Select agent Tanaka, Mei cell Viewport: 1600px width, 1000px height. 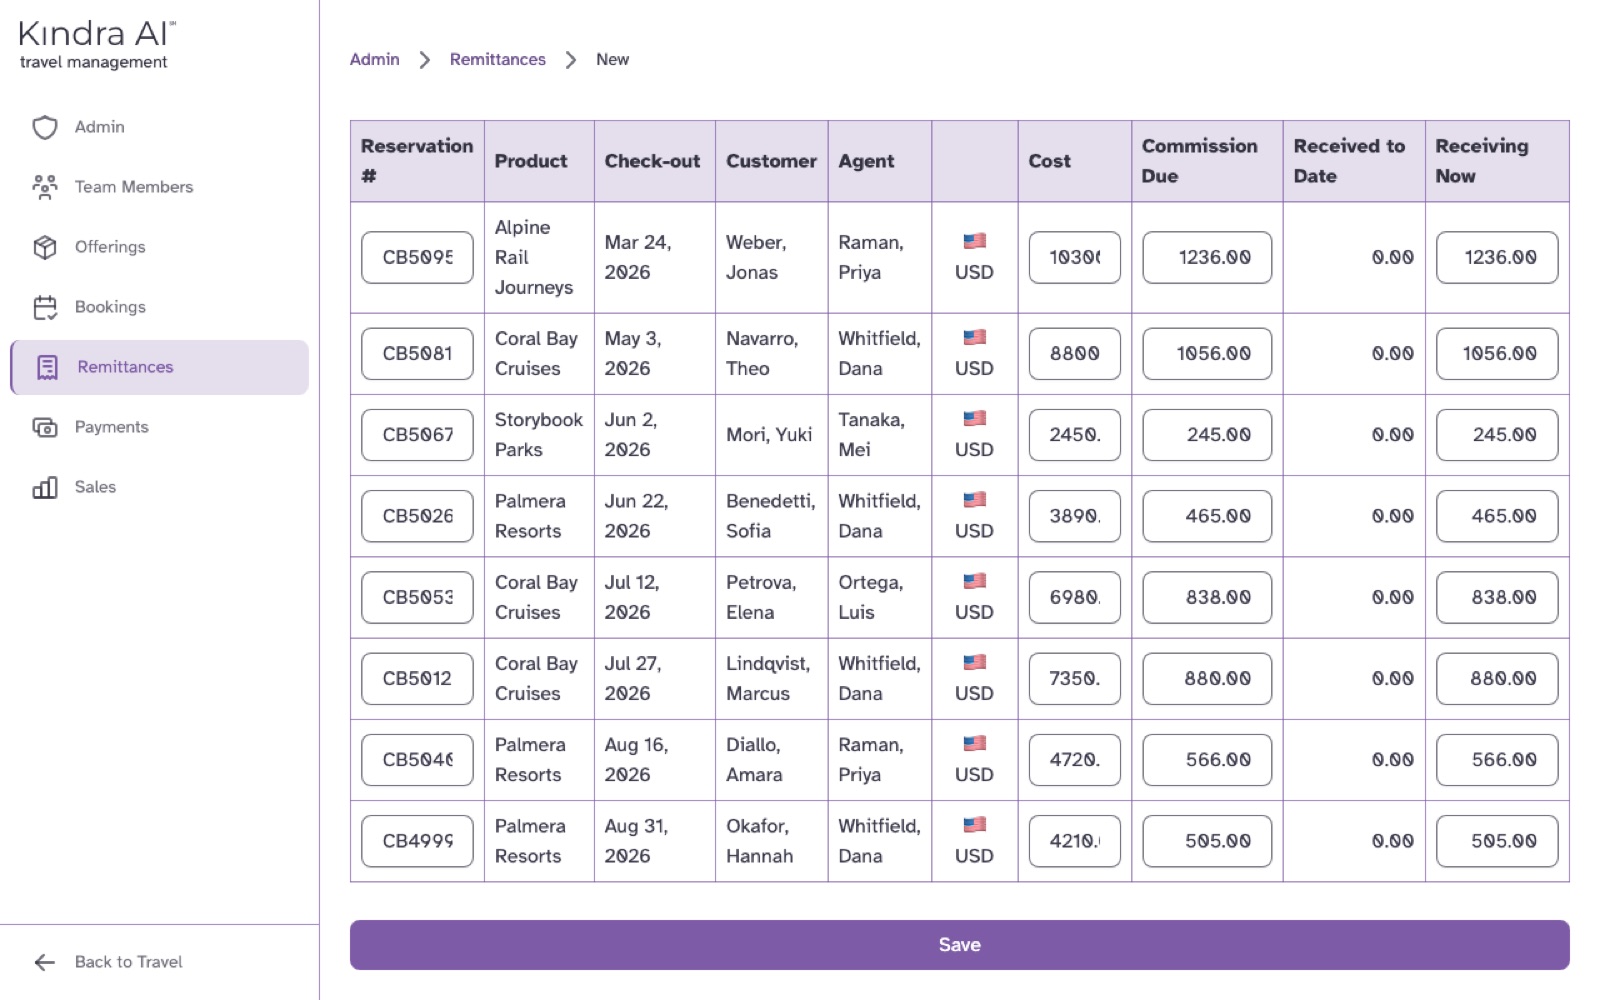point(879,435)
